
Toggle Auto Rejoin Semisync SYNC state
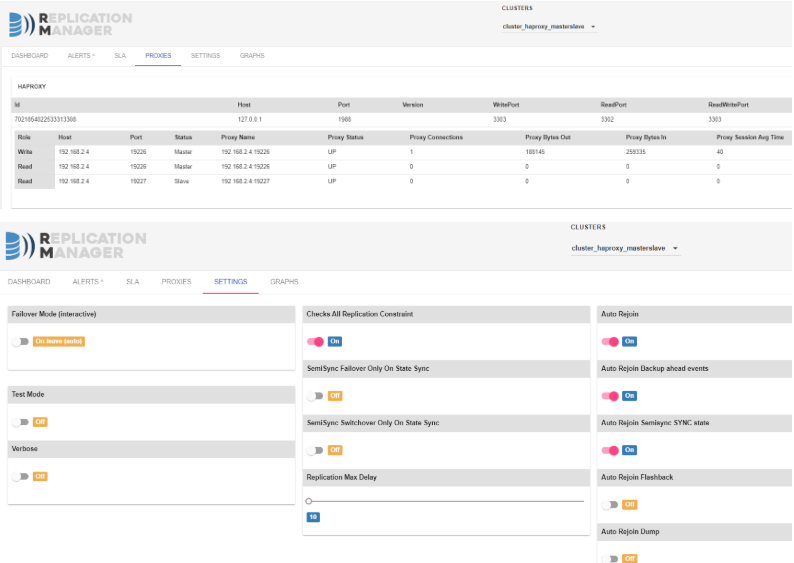pos(610,450)
